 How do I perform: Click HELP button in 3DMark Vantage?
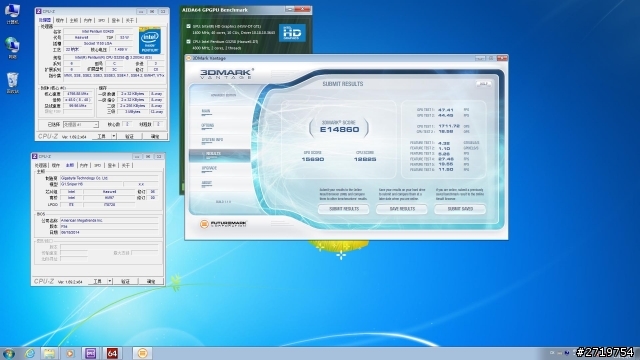(484, 84)
